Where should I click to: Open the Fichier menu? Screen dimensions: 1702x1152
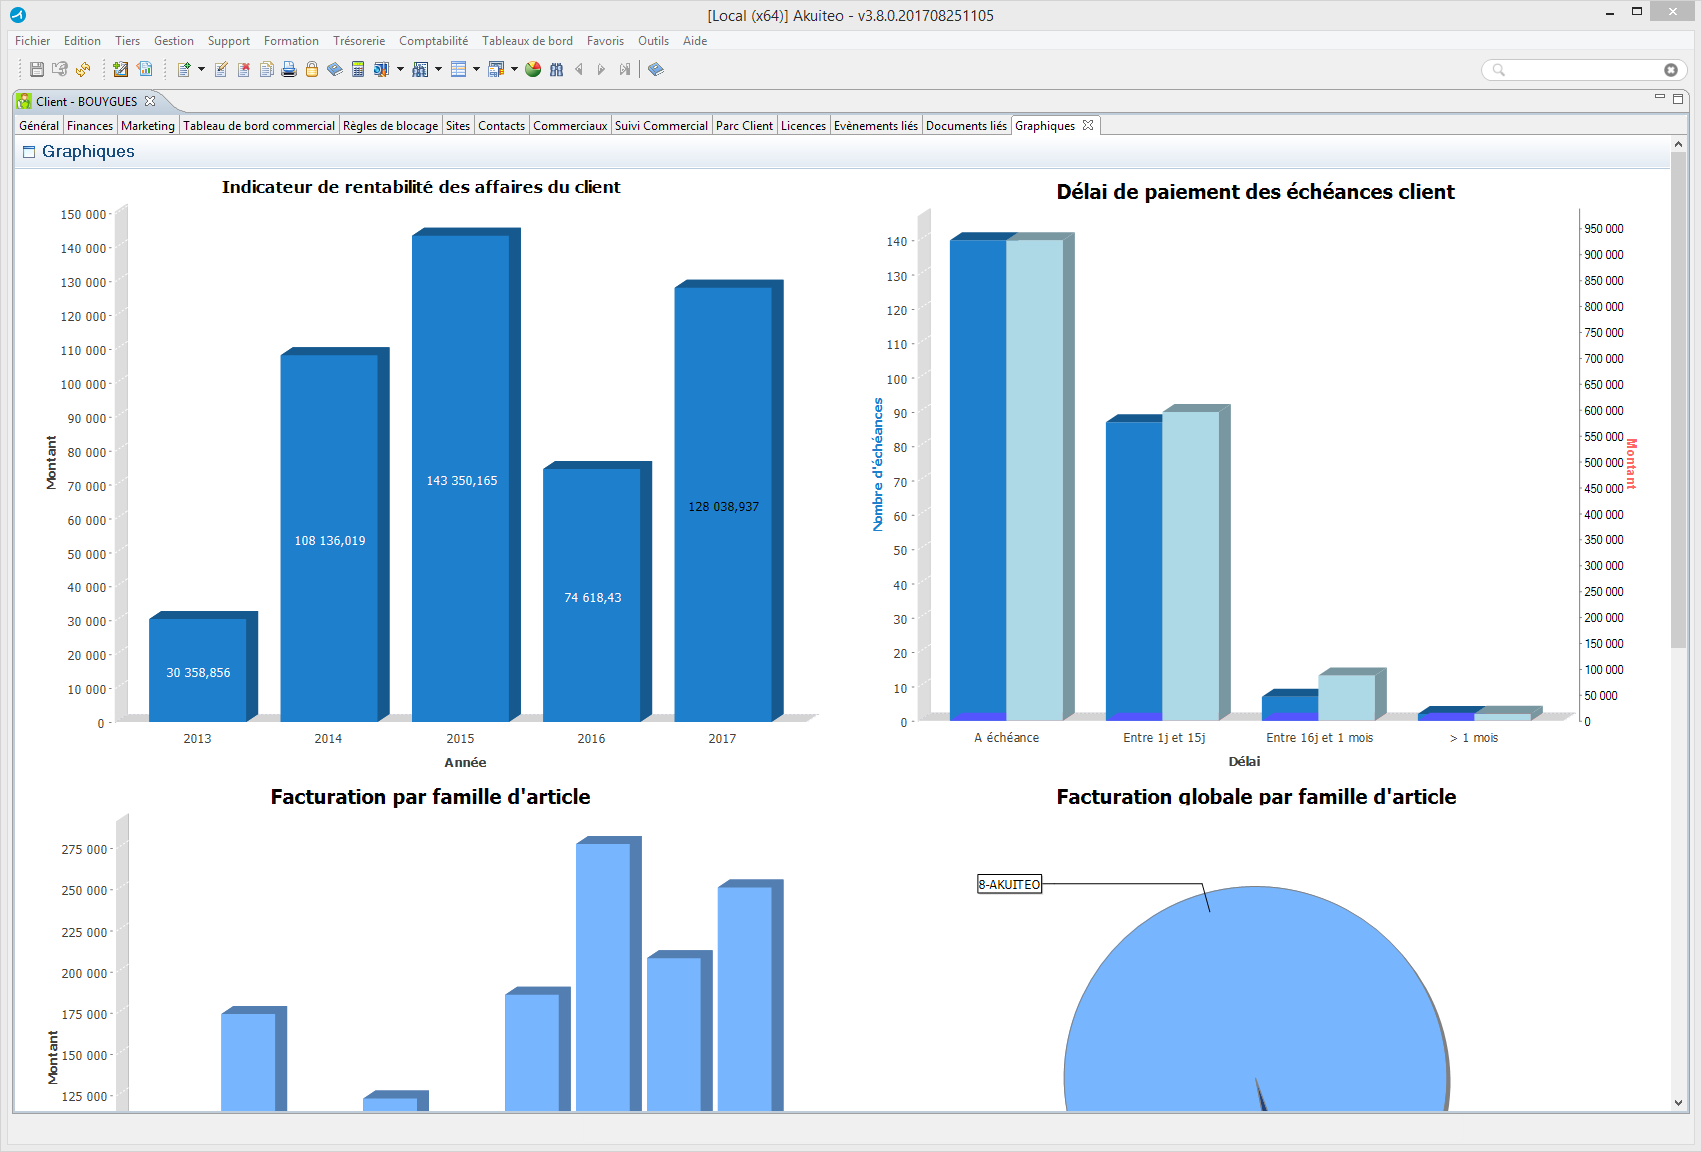[32, 41]
